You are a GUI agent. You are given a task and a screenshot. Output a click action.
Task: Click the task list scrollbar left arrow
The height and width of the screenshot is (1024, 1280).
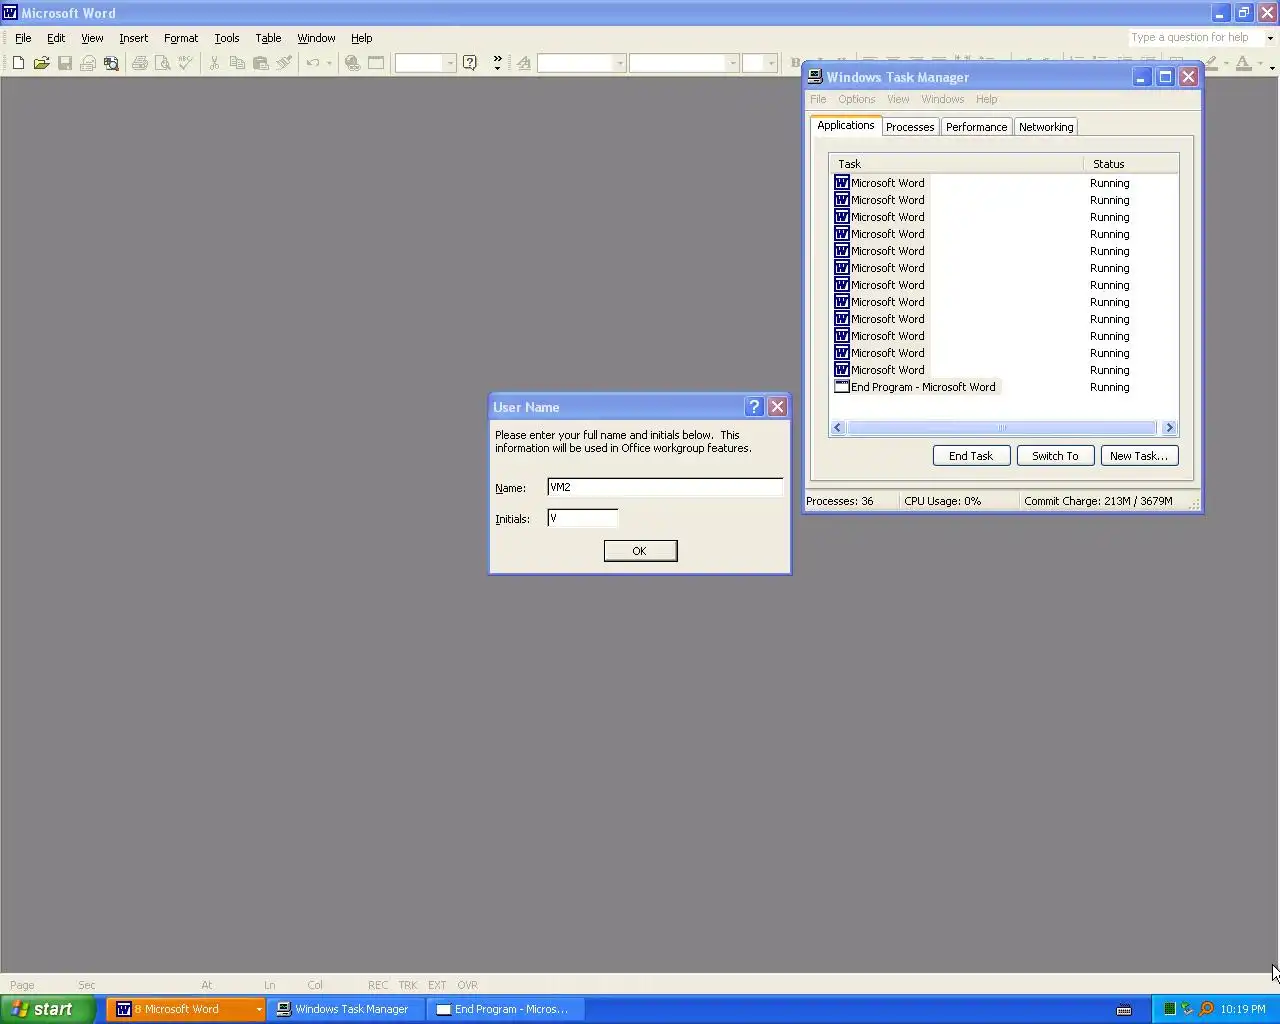[838, 428]
